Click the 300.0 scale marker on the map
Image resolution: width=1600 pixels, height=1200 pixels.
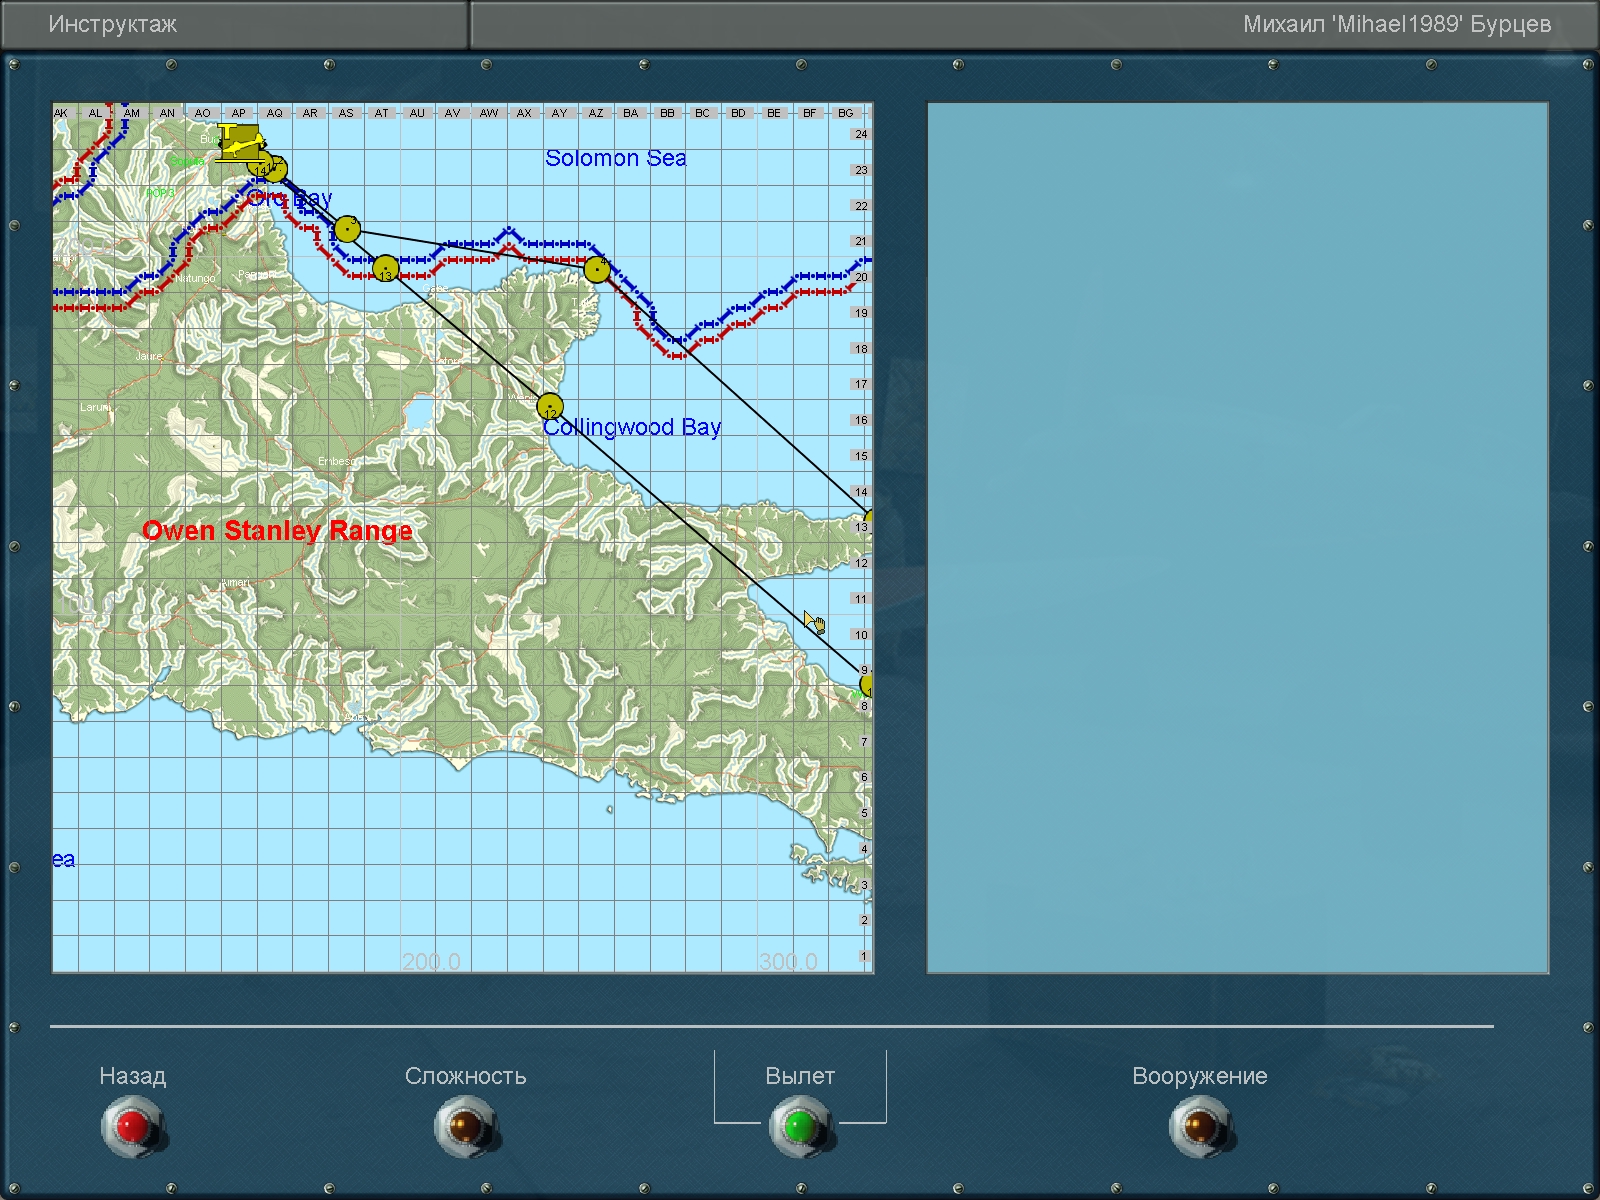click(x=788, y=962)
